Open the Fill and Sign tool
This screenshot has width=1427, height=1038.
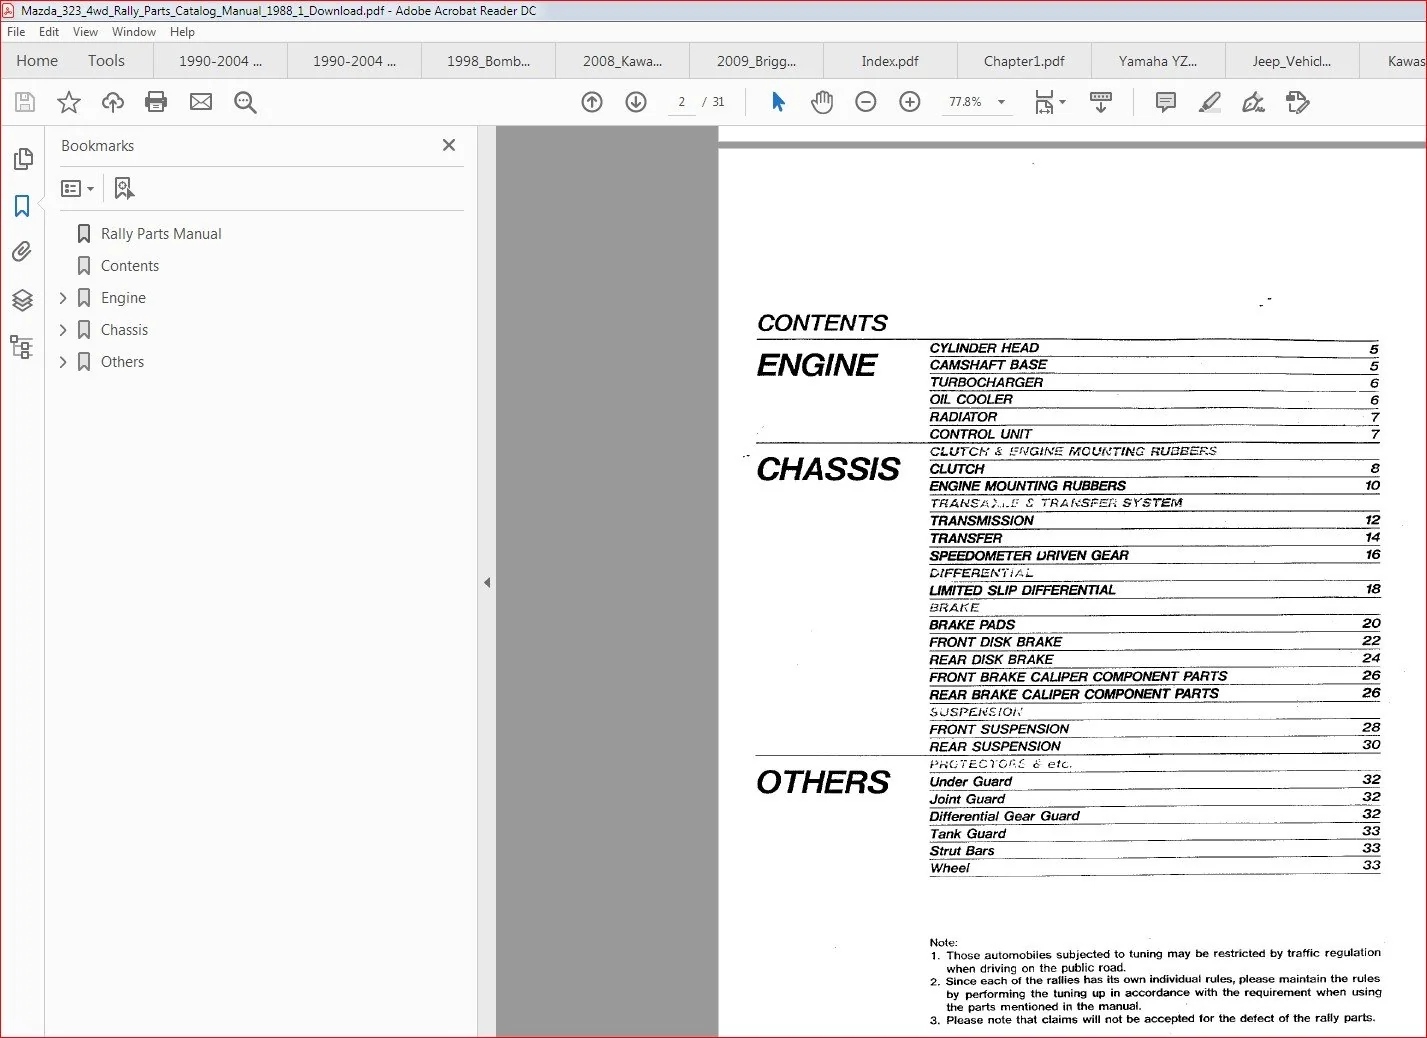tap(1253, 102)
